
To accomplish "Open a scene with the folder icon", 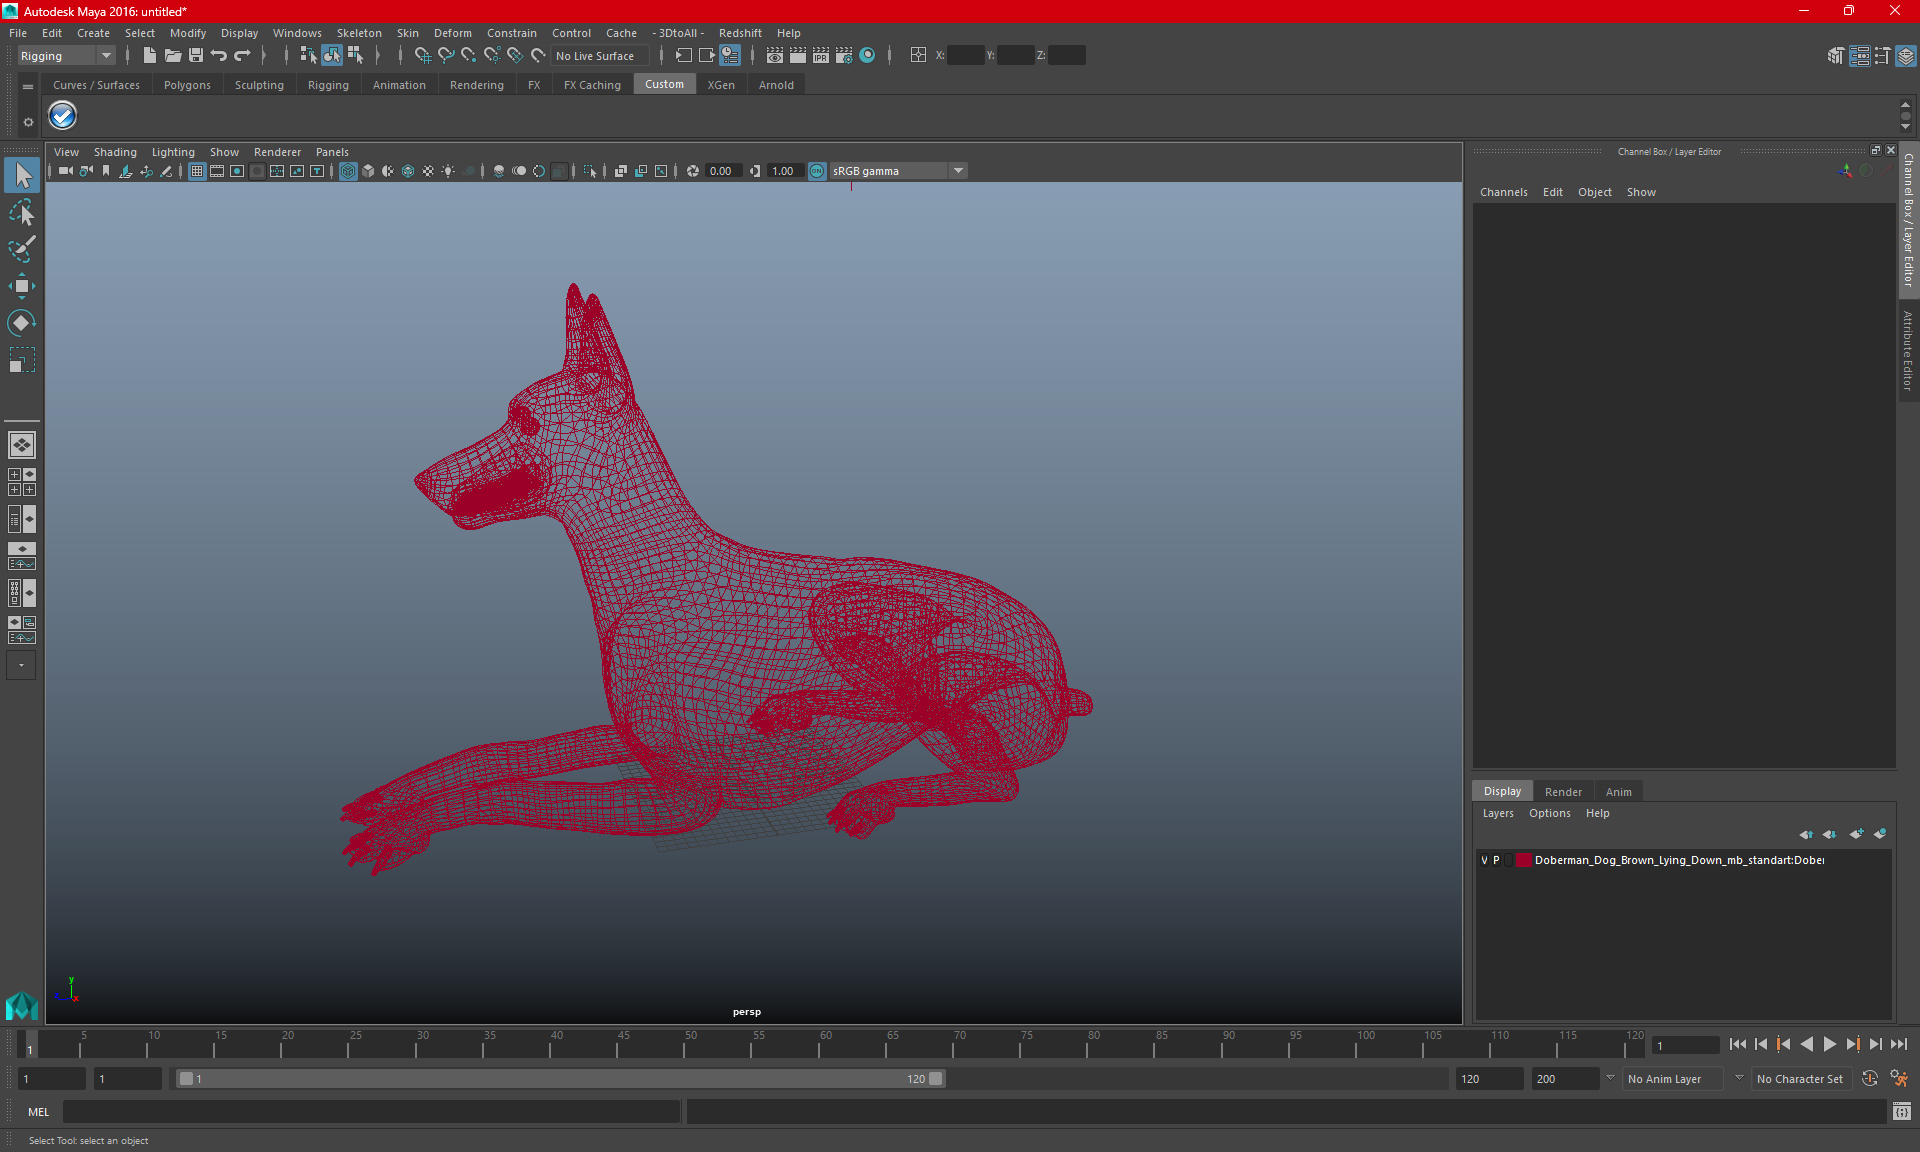I will coord(172,56).
